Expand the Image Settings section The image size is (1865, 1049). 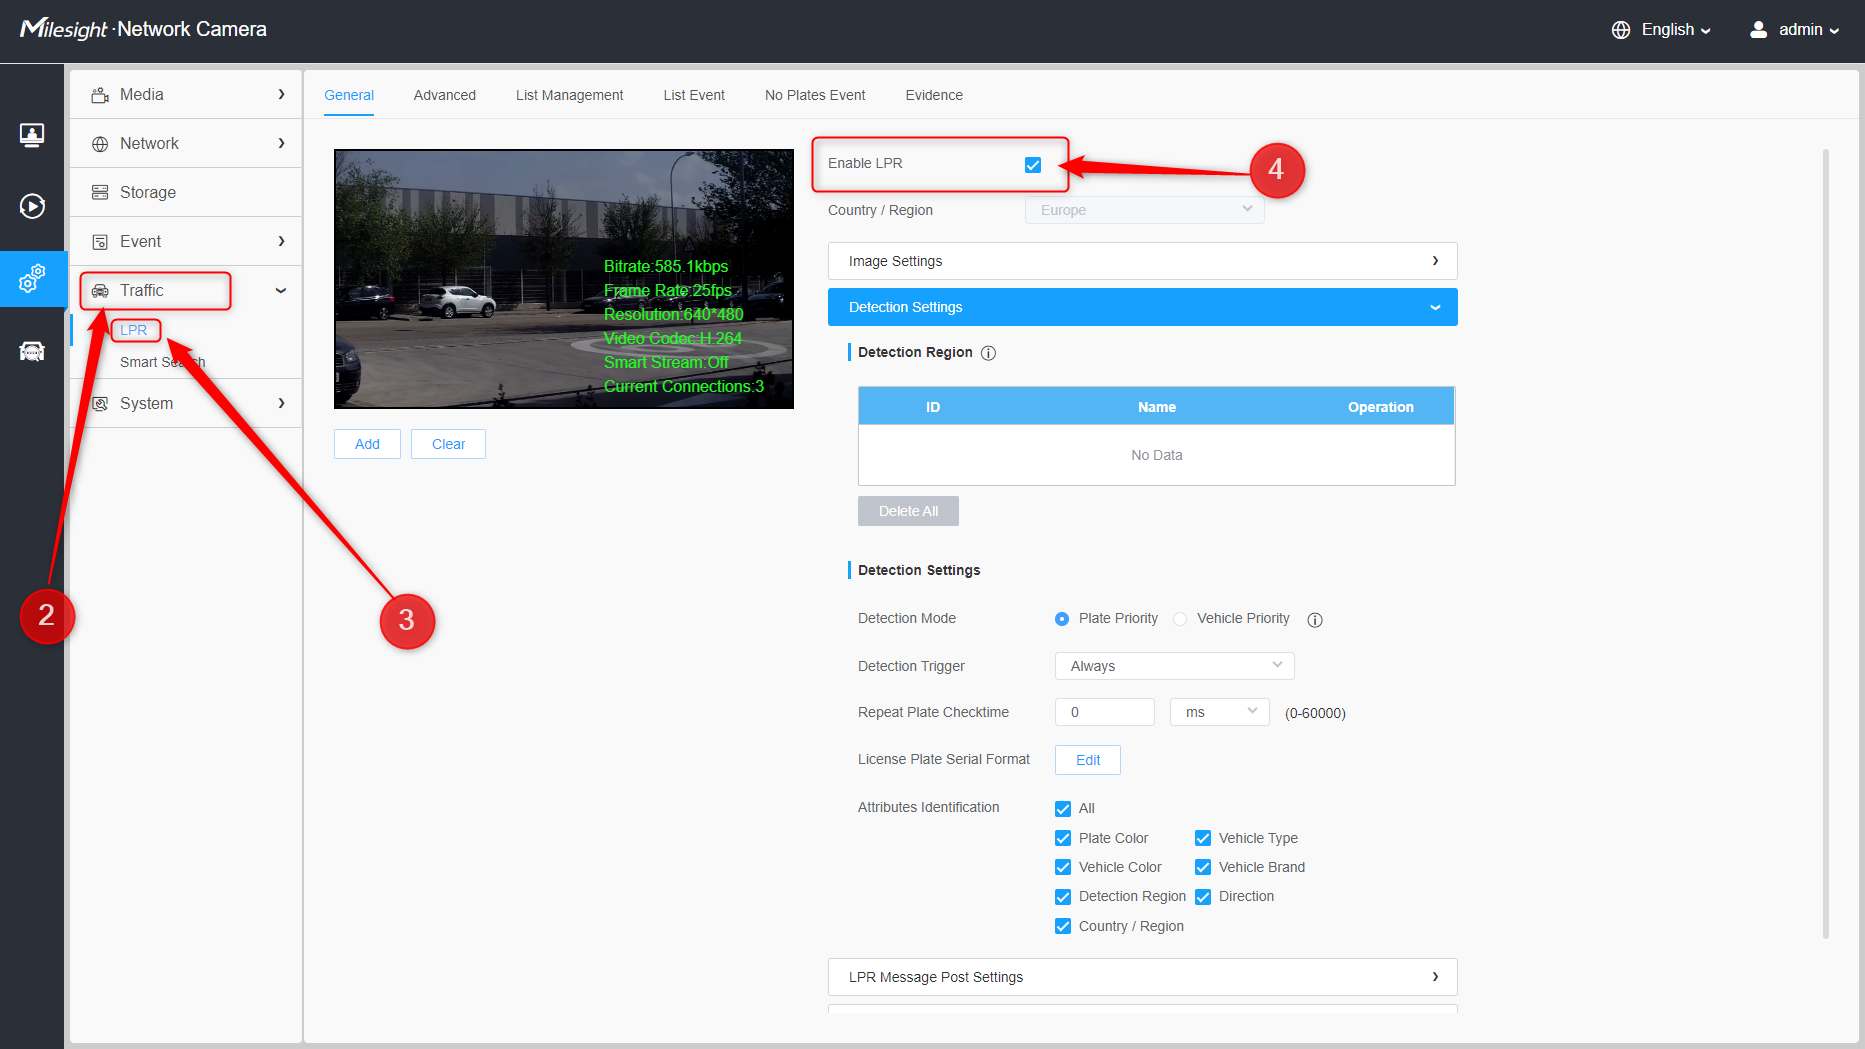(1142, 261)
